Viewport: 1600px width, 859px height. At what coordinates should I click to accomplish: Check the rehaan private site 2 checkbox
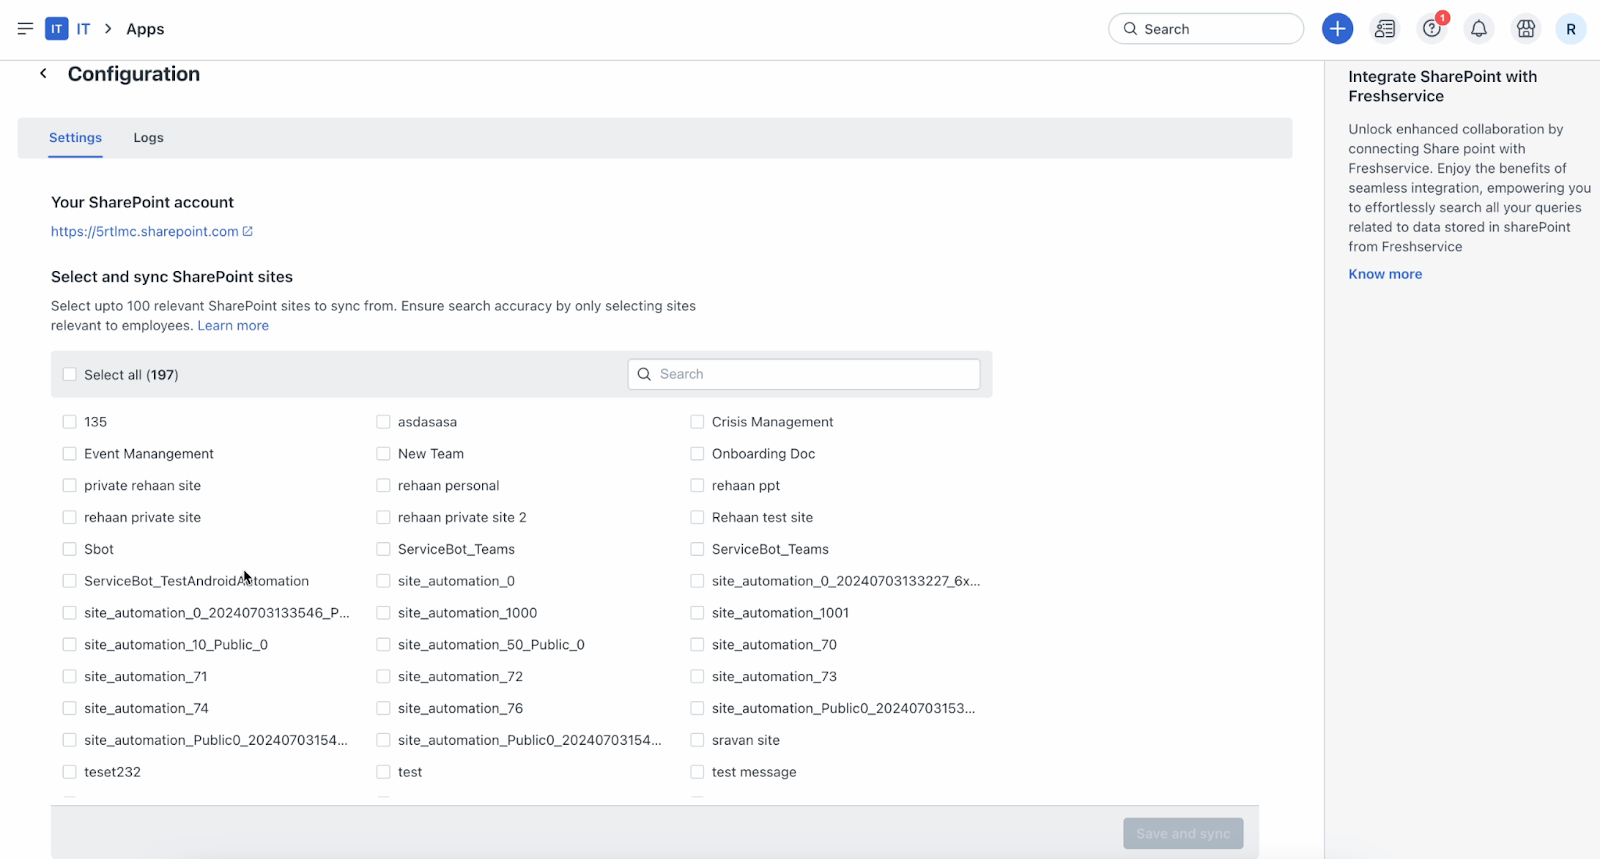click(x=383, y=517)
